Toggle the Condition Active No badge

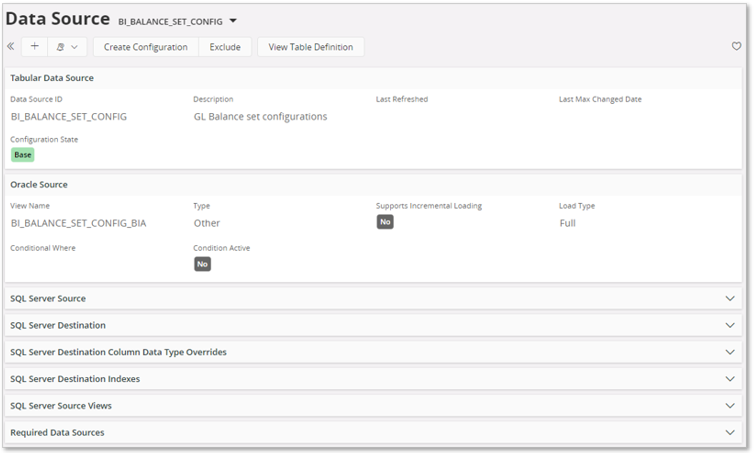(202, 264)
